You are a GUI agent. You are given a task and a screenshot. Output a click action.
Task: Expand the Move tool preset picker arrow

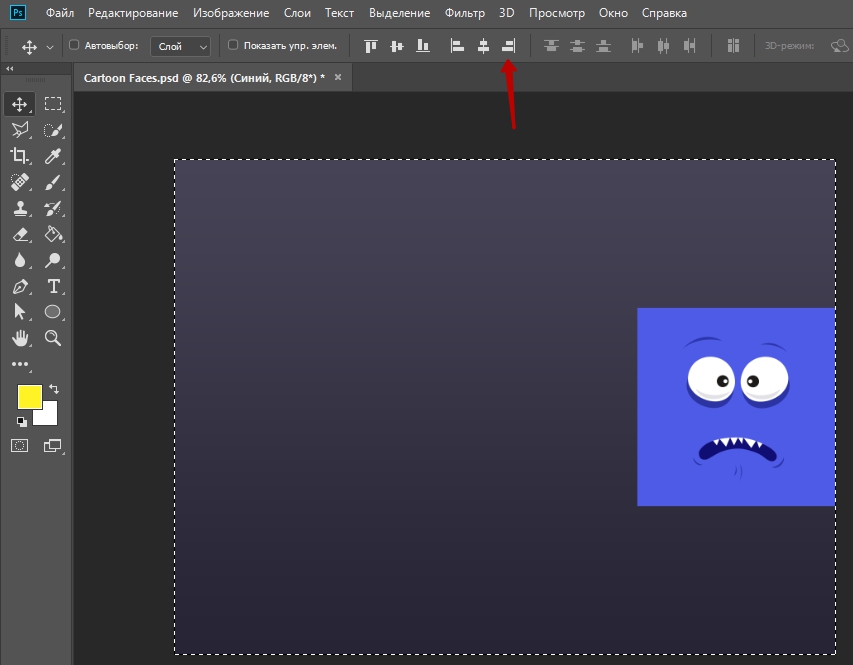coord(49,47)
